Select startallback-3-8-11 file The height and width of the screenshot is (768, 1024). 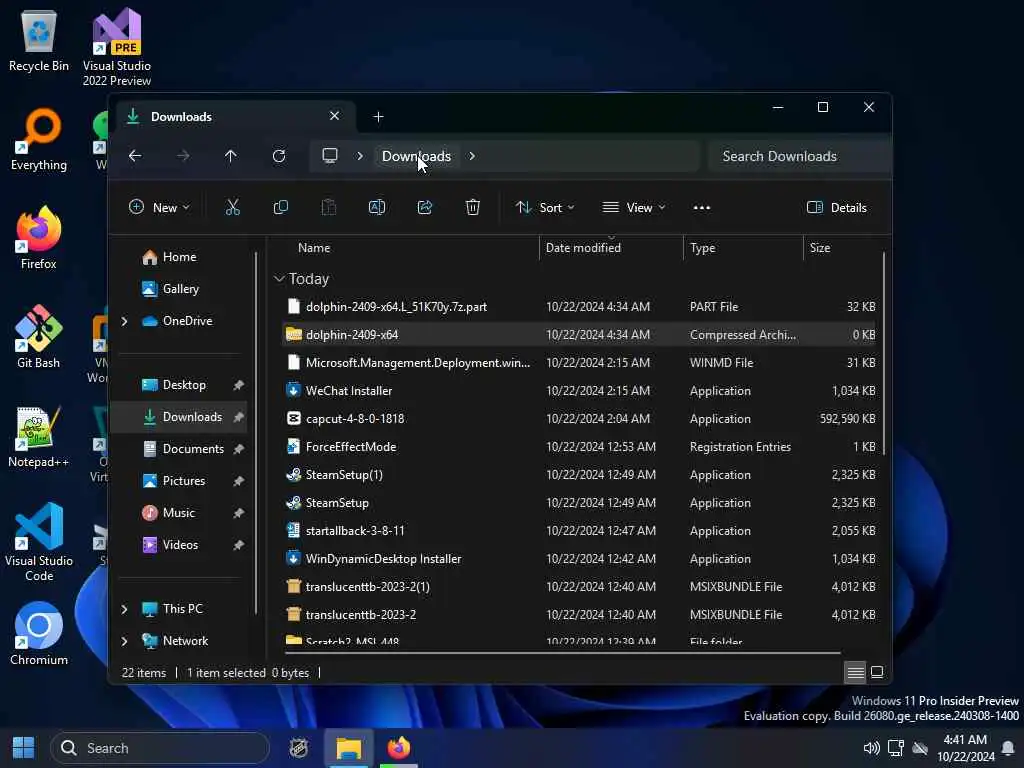pos(579,531)
